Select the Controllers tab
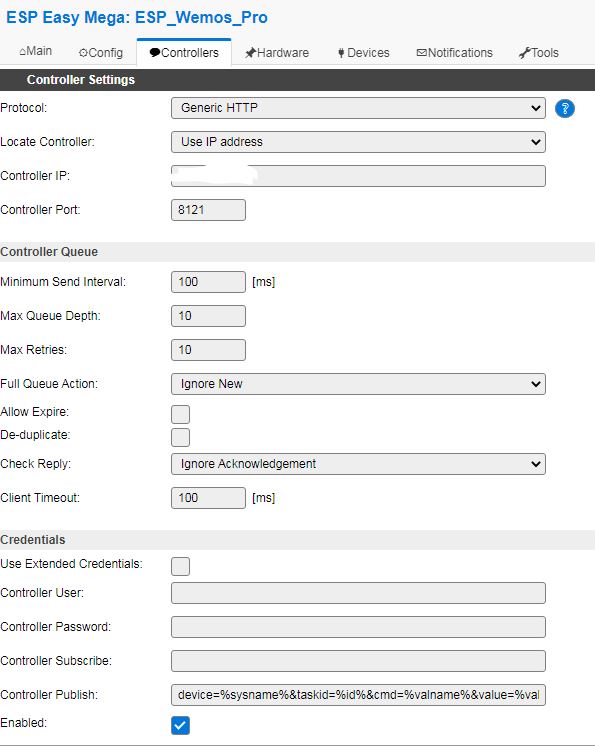This screenshot has width=595, height=746. click(x=184, y=53)
